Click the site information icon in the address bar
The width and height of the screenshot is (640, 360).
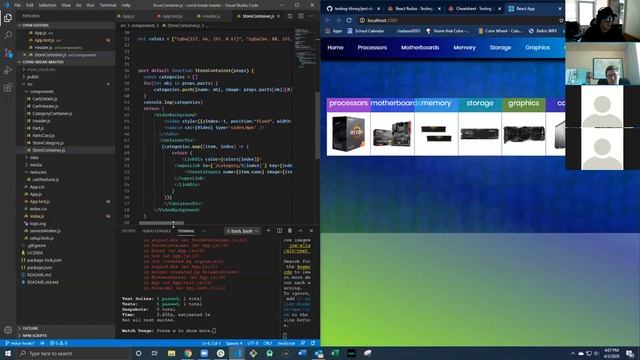pos(362,20)
